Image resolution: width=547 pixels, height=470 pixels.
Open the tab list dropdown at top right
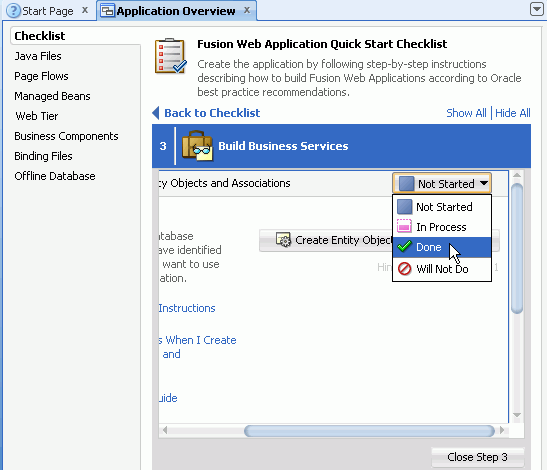pyautogui.click(x=537, y=9)
